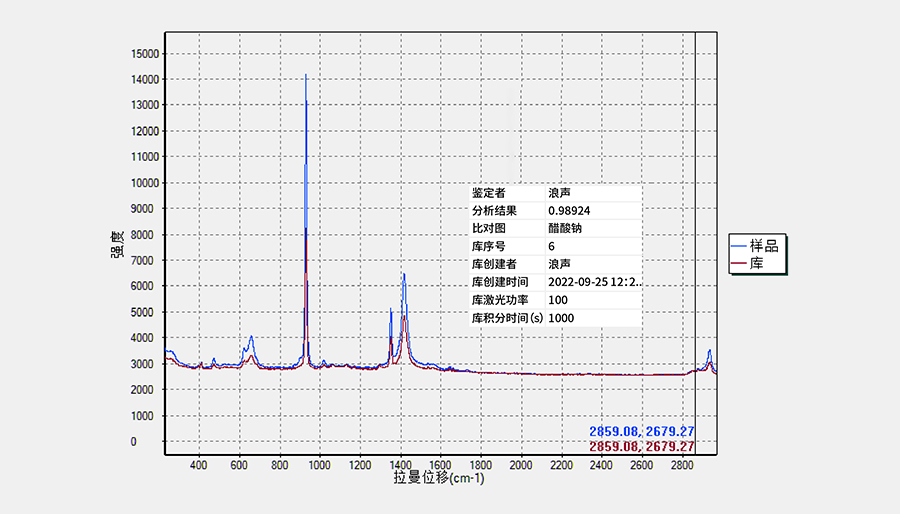Select the 库 legend label
This screenshot has width=900, height=514.
757,264
